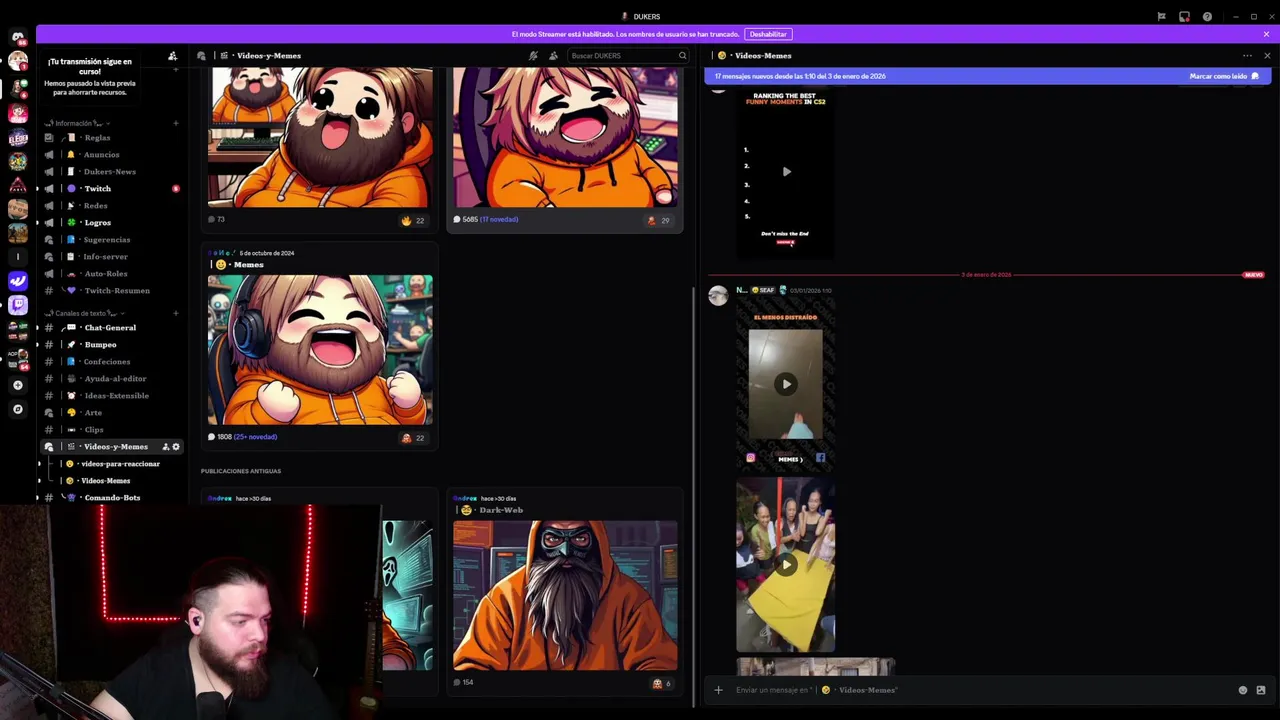Add channel to Canales de texto category
Viewport: 1280px width, 720px height.
(176, 313)
